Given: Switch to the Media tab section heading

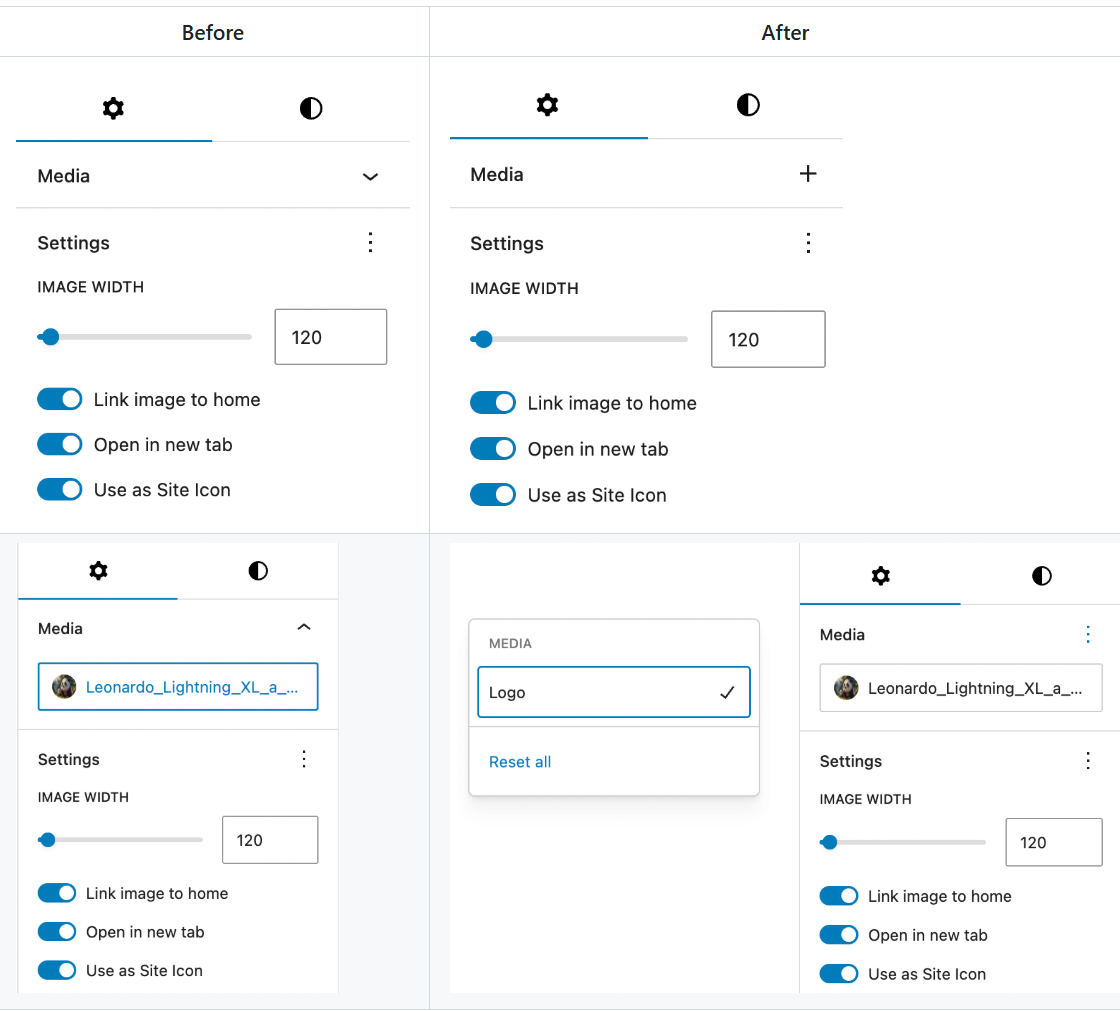Looking at the screenshot, I should pos(63,175).
